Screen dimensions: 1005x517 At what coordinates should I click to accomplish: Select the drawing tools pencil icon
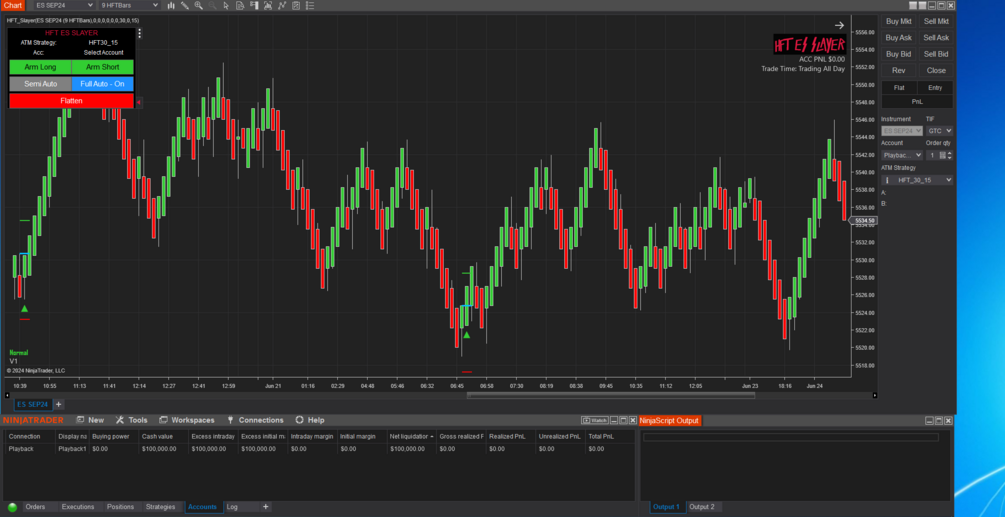185,6
